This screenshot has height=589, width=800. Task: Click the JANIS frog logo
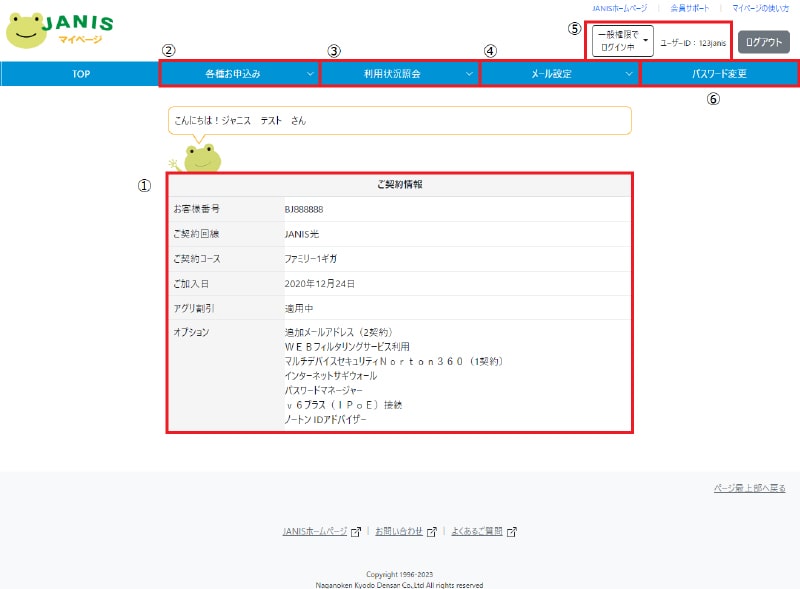pos(58,30)
